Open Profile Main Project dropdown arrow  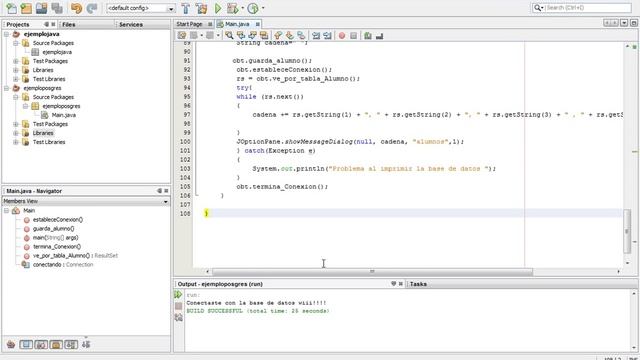click(263, 8)
